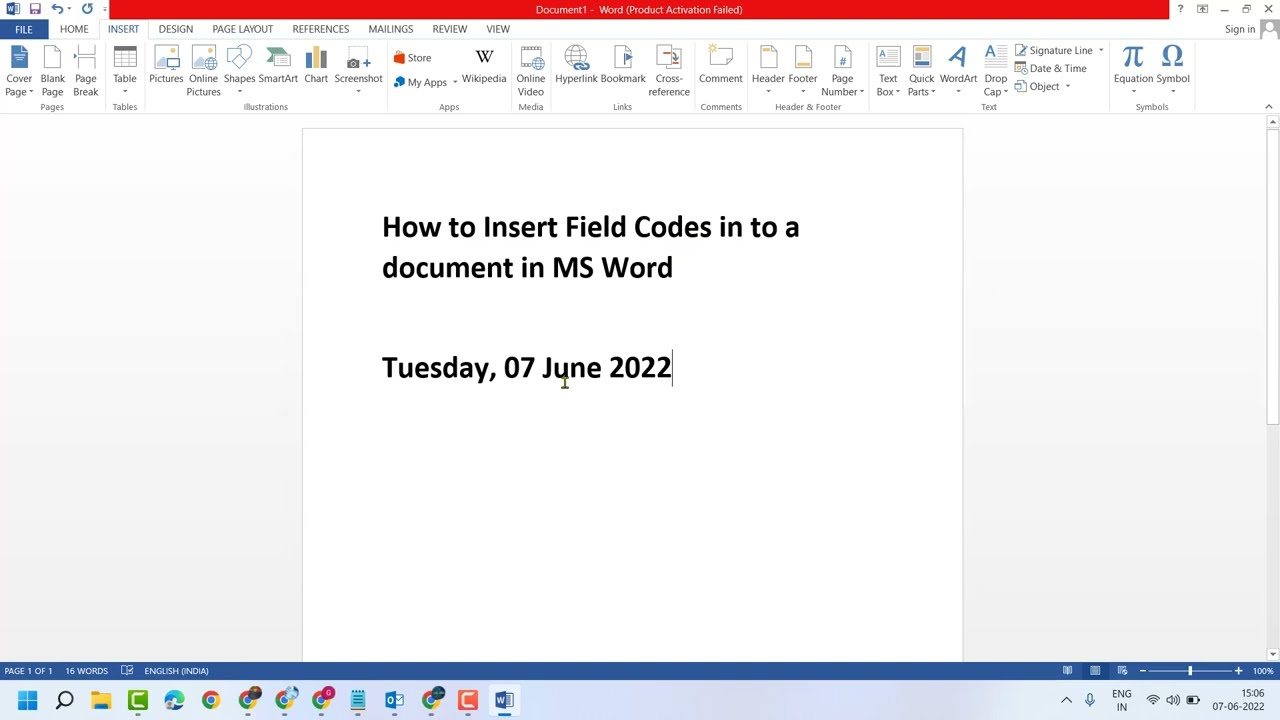
Task: Add a new Comment
Action: tap(721, 65)
